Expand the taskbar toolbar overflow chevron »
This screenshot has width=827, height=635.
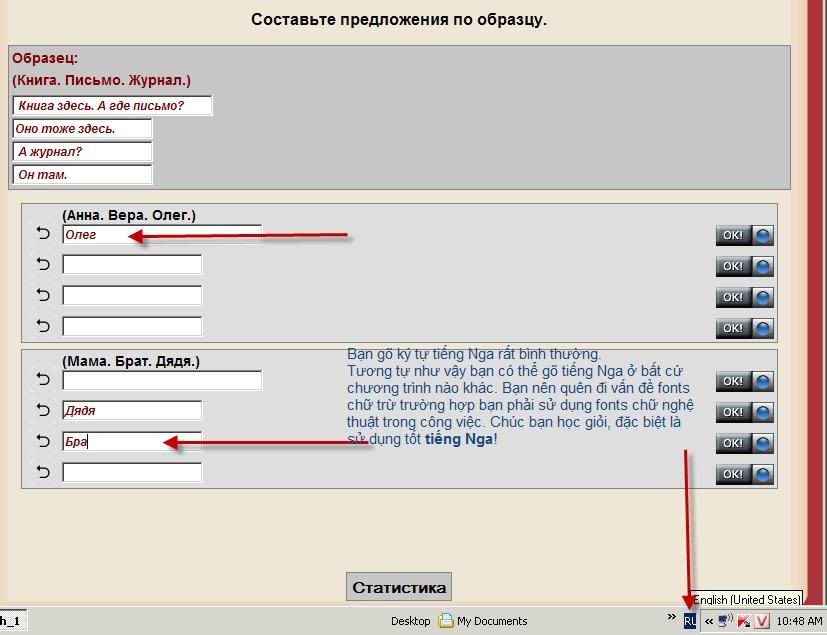click(x=673, y=620)
